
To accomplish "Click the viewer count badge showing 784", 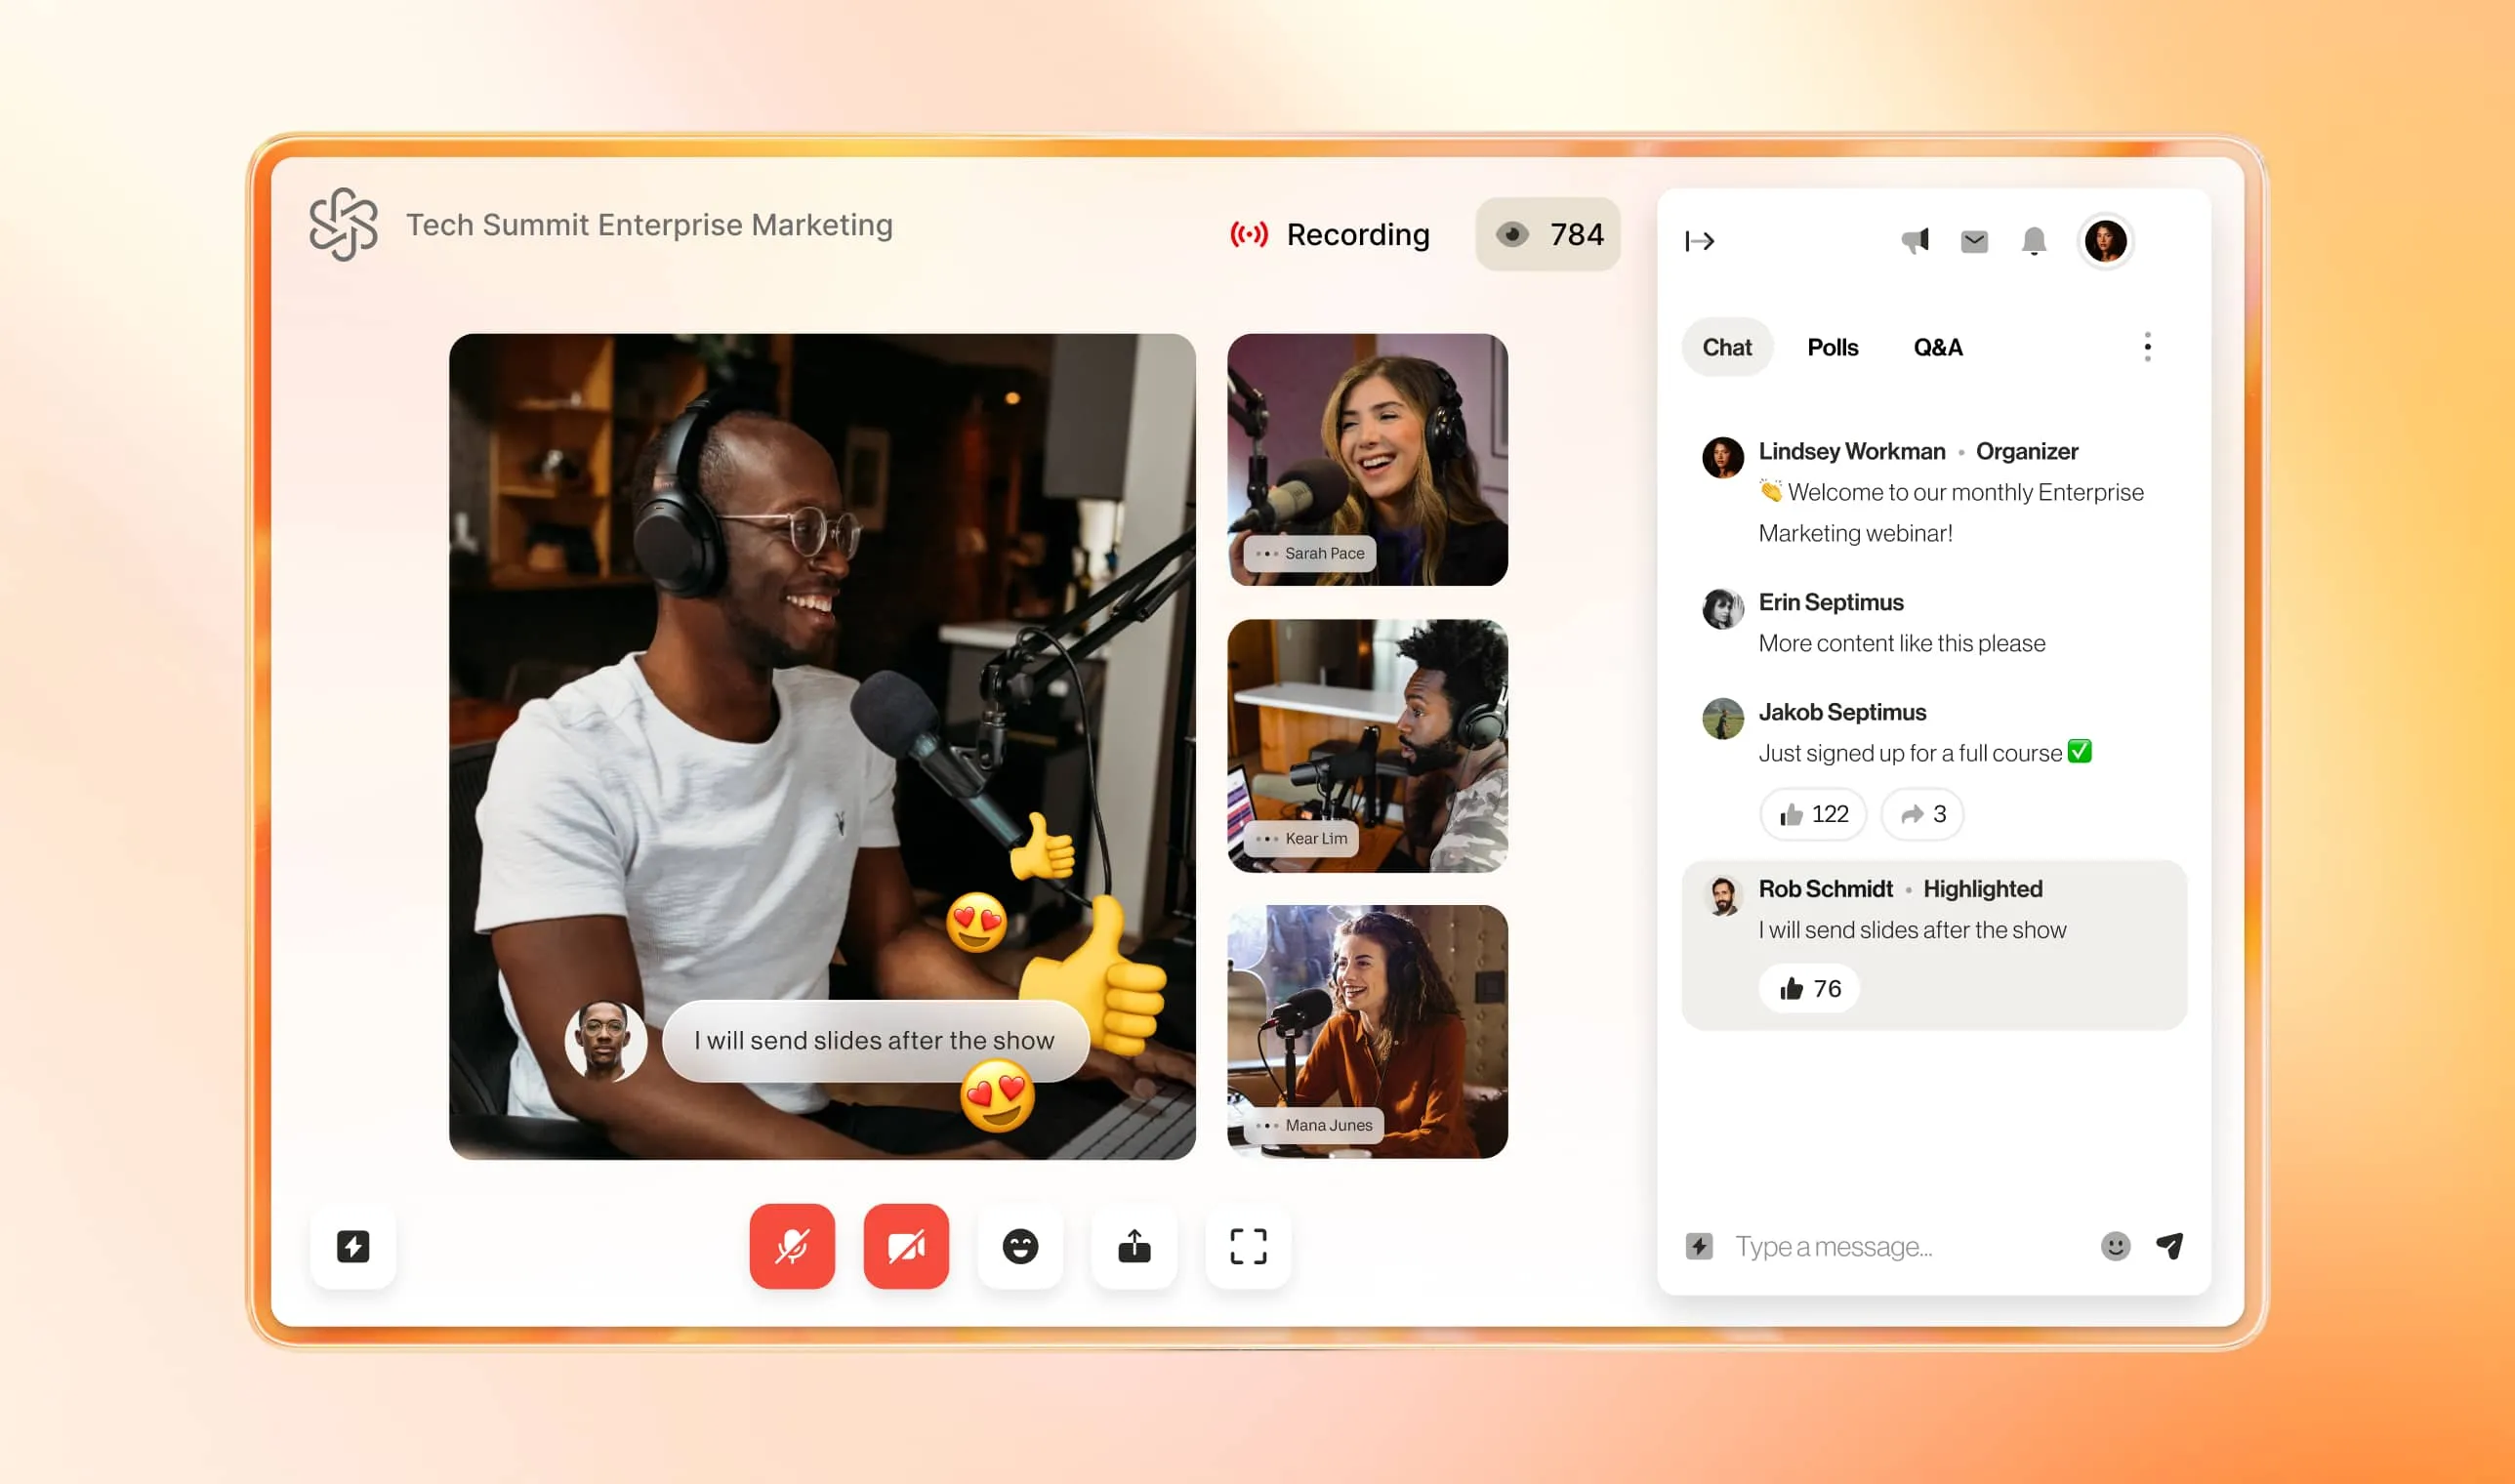I will point(1548,234).
